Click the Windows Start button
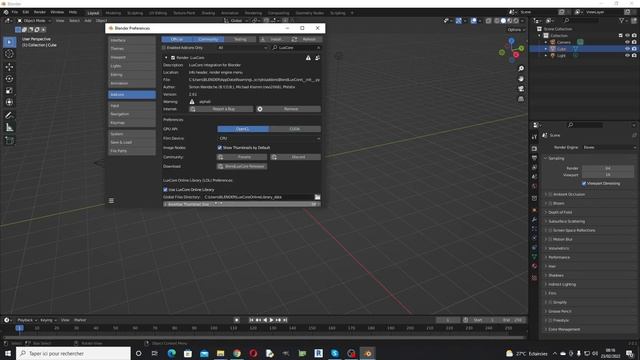Screen dimensions: 640x360 8,353
